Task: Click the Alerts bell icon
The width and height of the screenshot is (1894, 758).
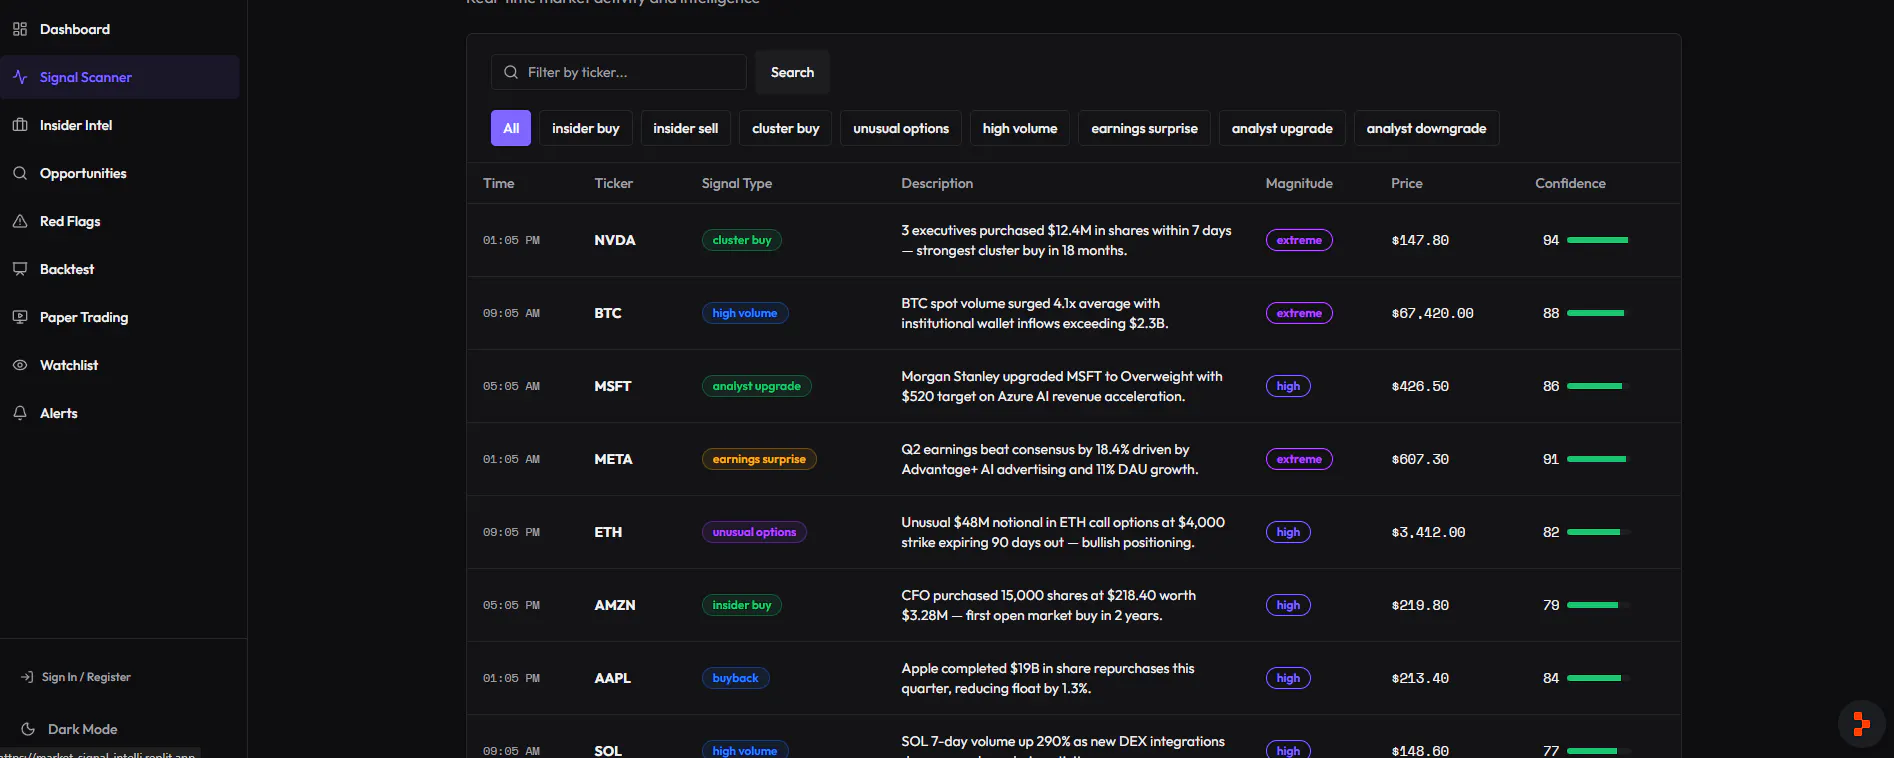Action: tap(20, 413)
